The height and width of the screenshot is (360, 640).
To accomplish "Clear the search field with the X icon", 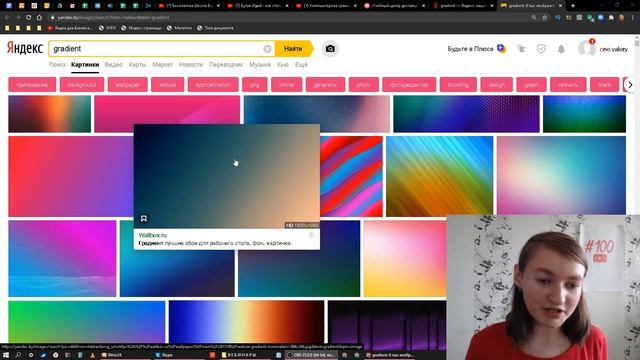I will [x=267, y=49].
